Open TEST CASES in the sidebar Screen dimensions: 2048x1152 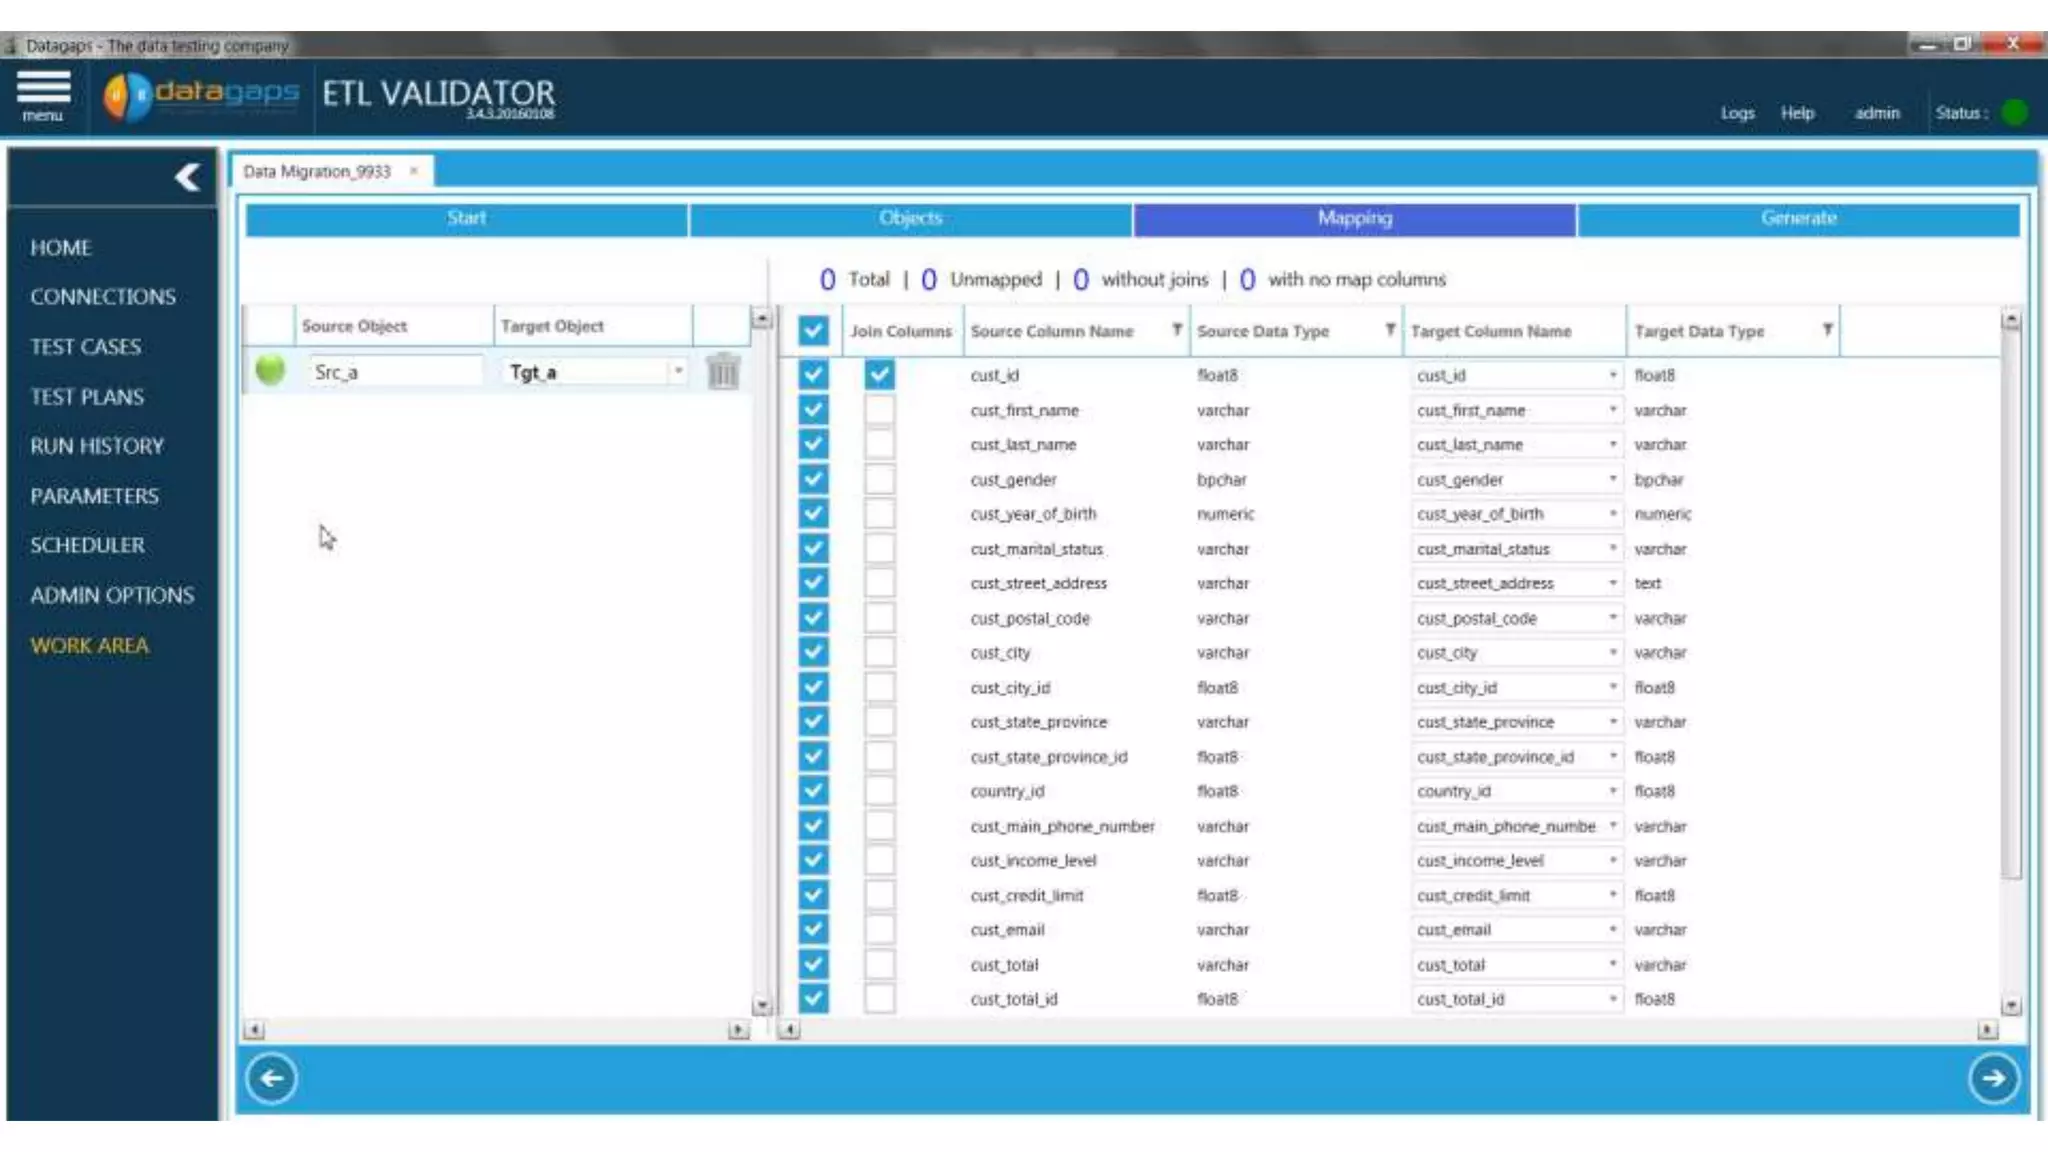[x=85, y=347]
